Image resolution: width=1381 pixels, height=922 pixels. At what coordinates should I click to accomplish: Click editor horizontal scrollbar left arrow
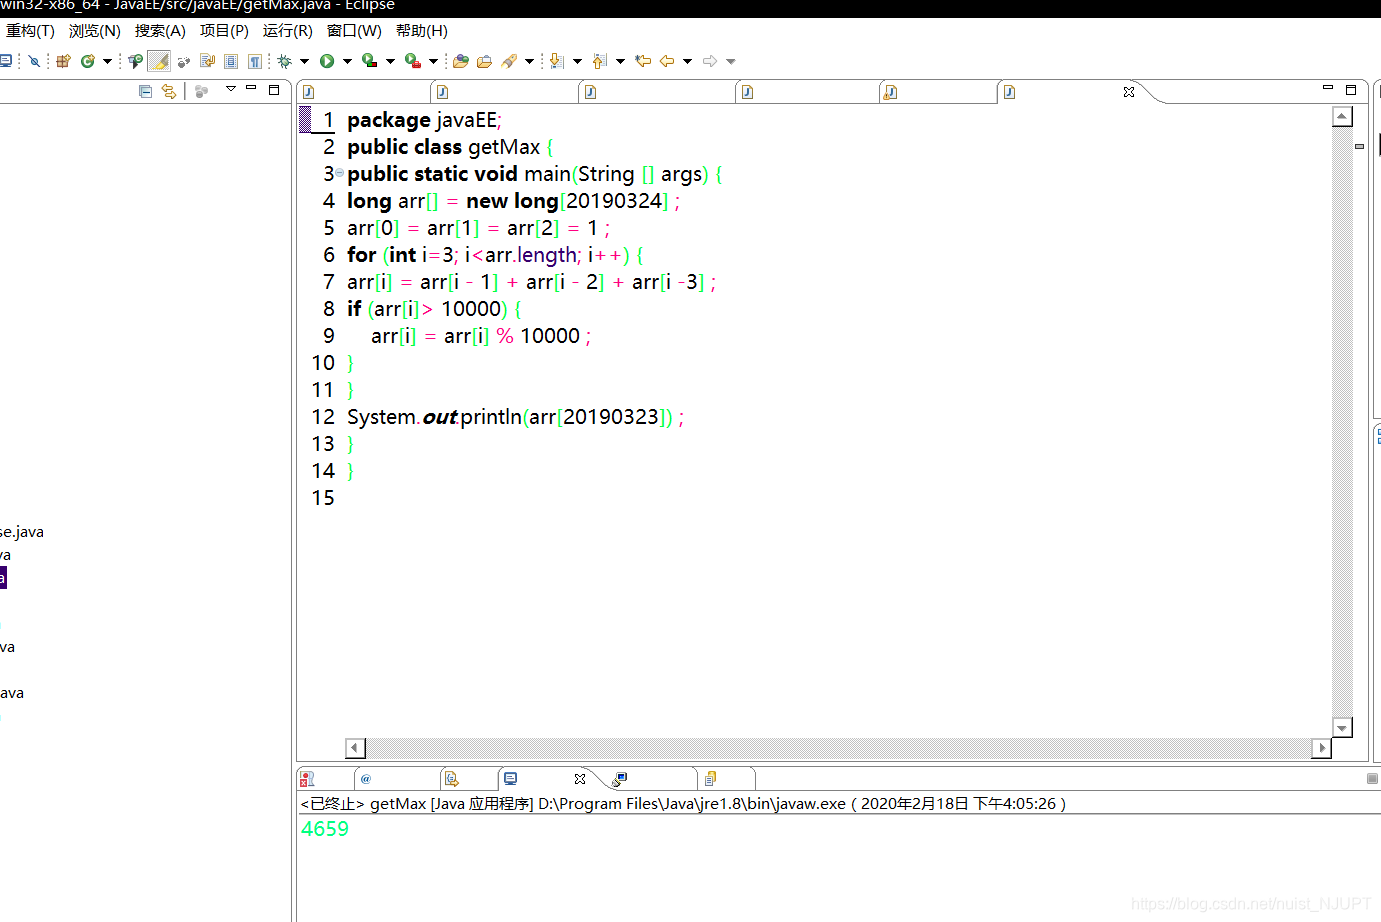[x=355, y=748]
